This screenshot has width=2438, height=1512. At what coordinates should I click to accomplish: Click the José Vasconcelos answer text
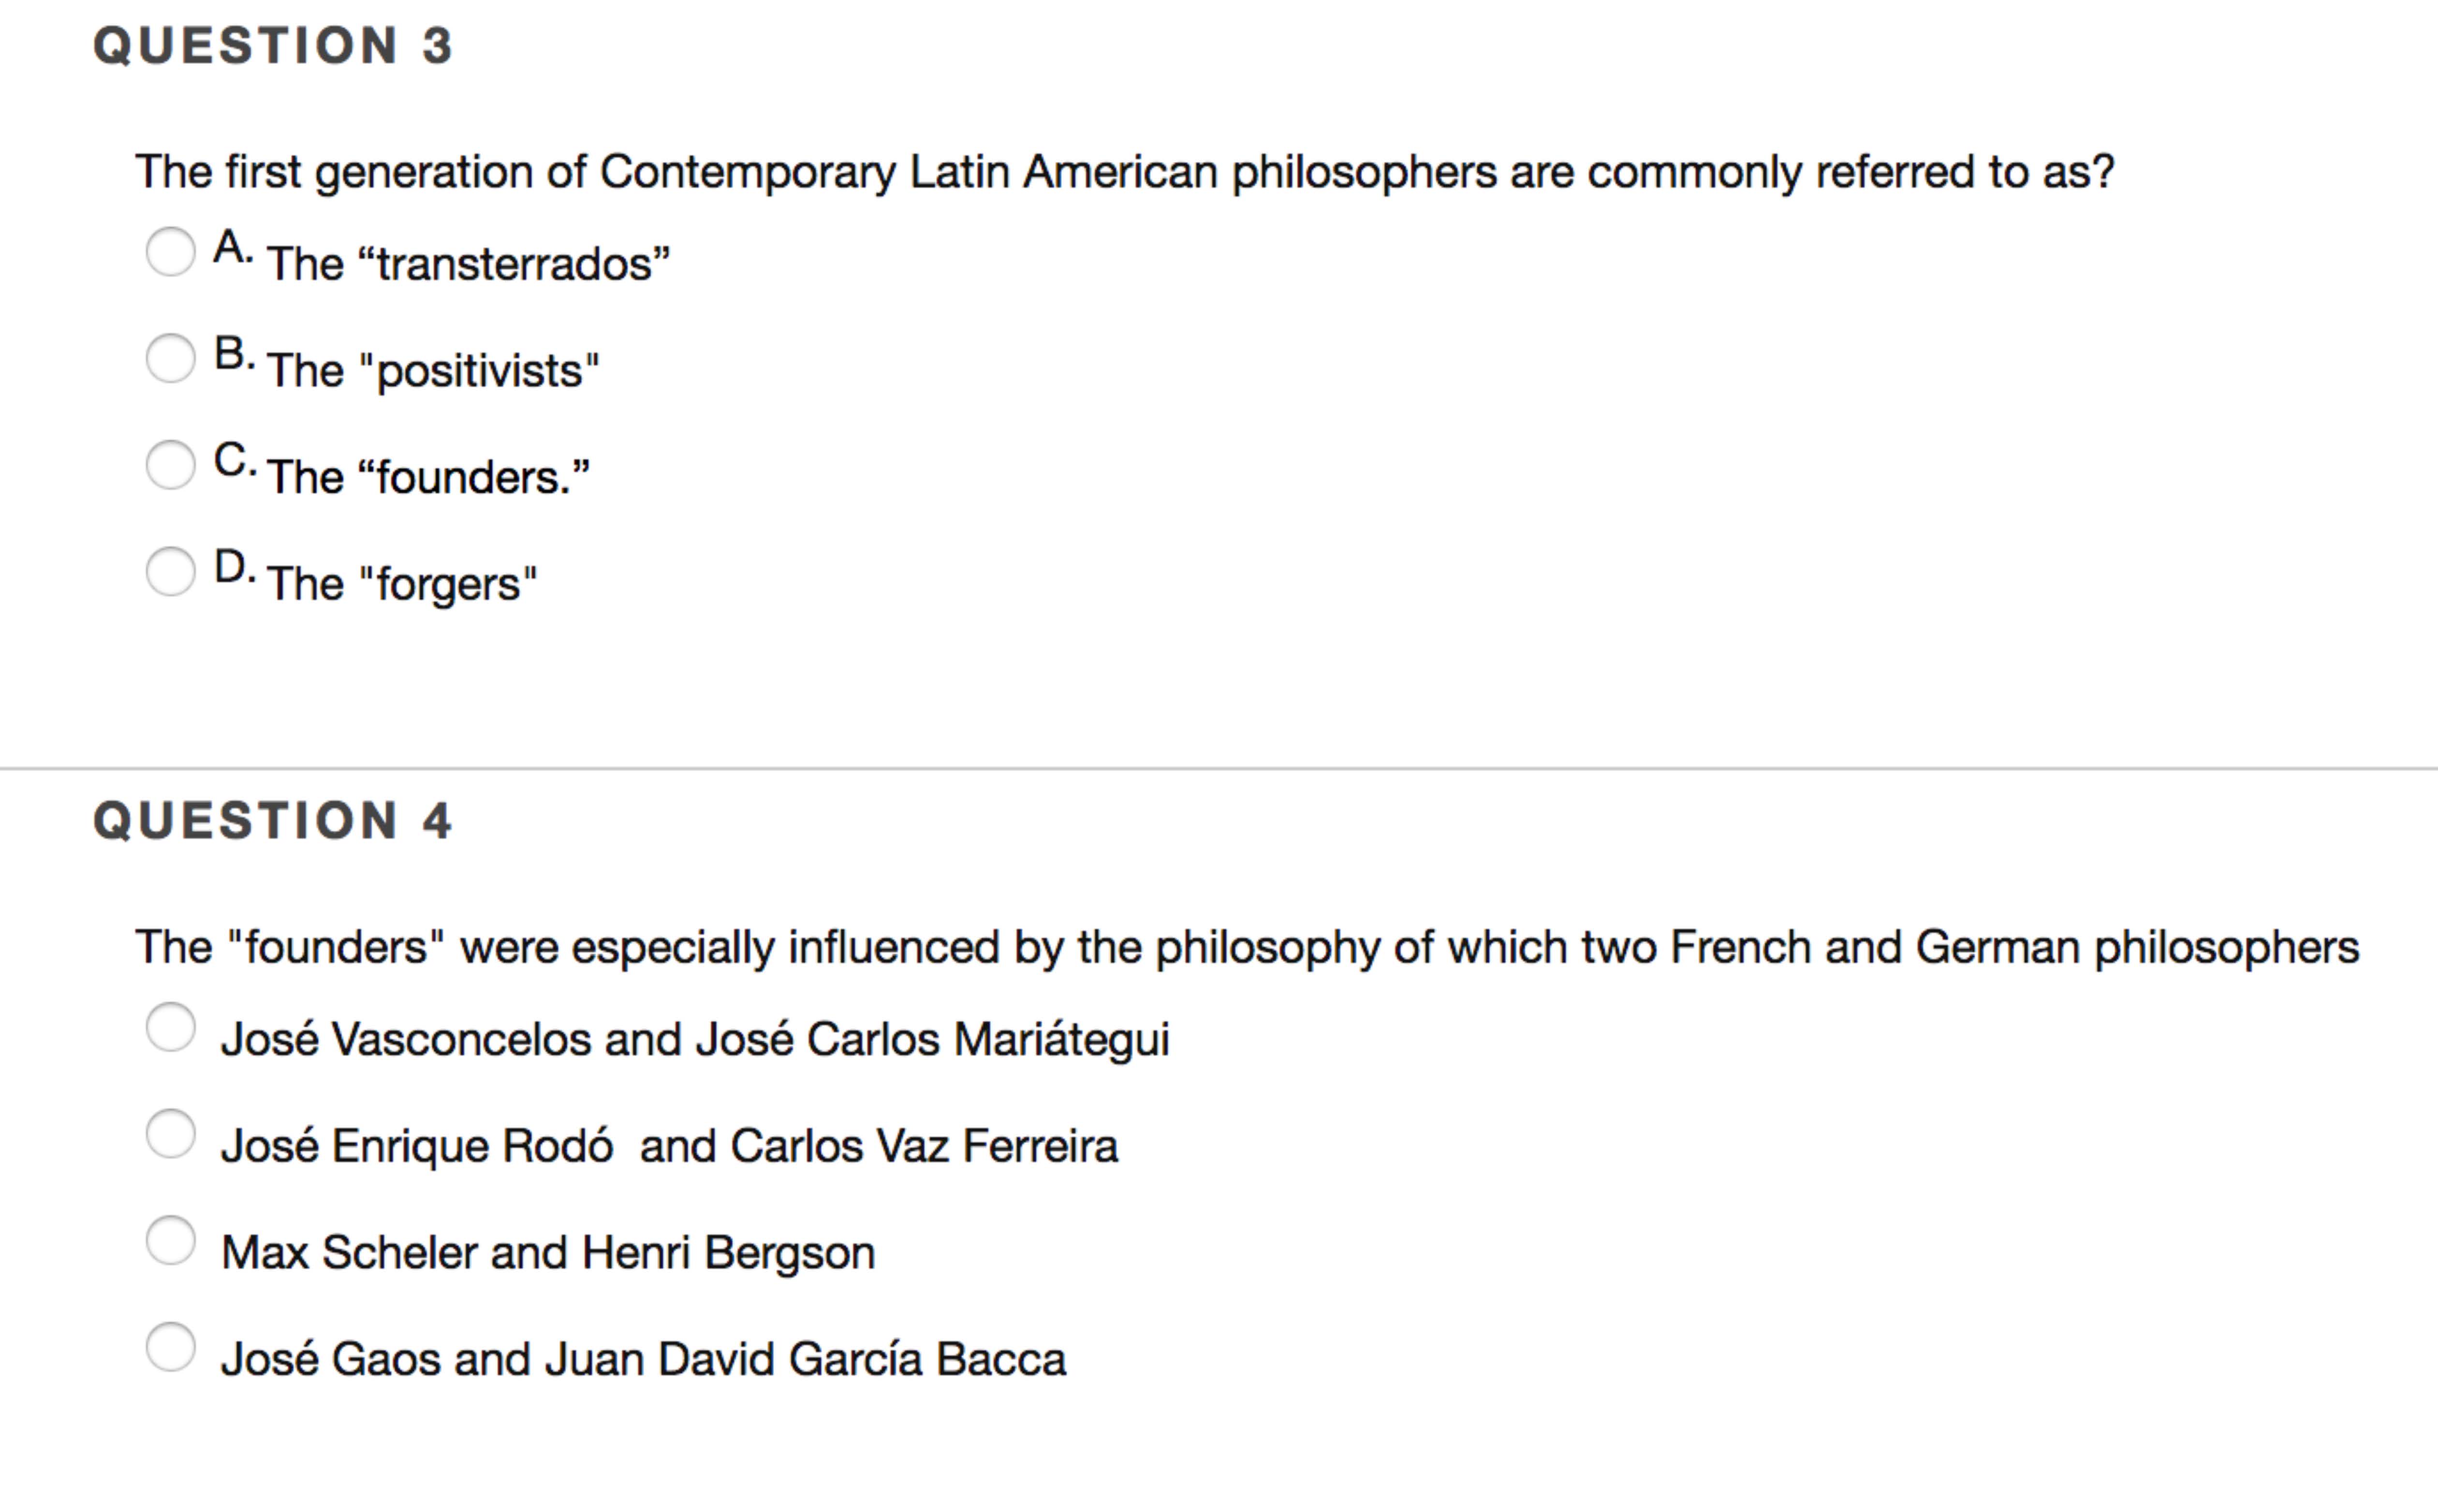695,1040
